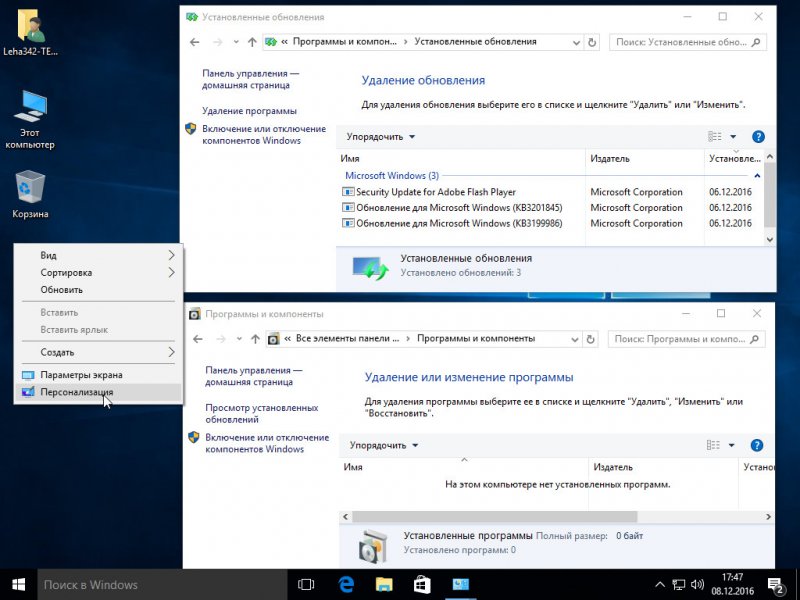
Task: Open Включение или отключение компонентов Windows in updates window
Action: [264, 135]
